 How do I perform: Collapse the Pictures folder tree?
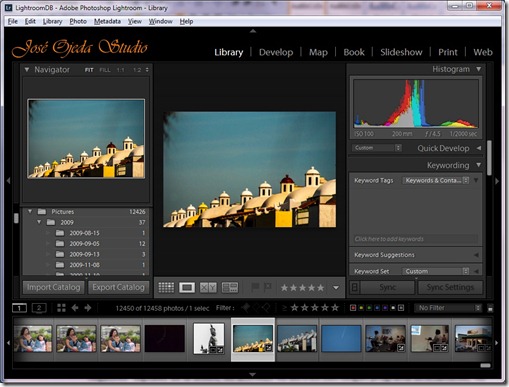(x=30, y=211)
